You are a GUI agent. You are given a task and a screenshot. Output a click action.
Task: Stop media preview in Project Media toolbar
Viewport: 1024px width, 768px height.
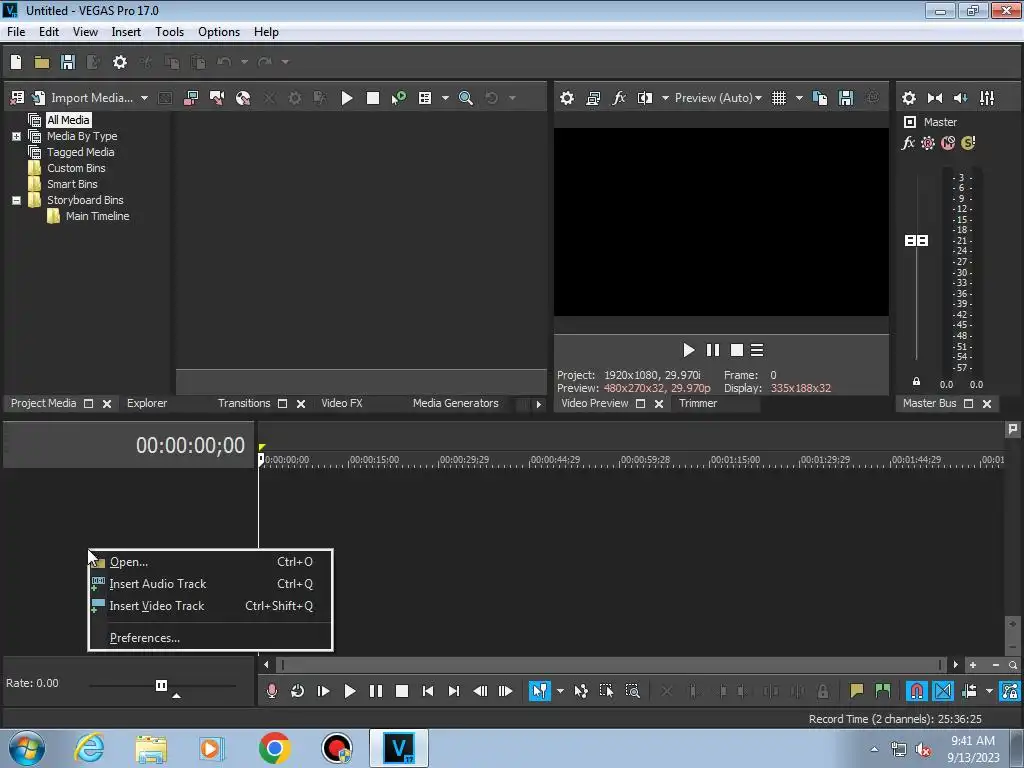coord(373,98)
